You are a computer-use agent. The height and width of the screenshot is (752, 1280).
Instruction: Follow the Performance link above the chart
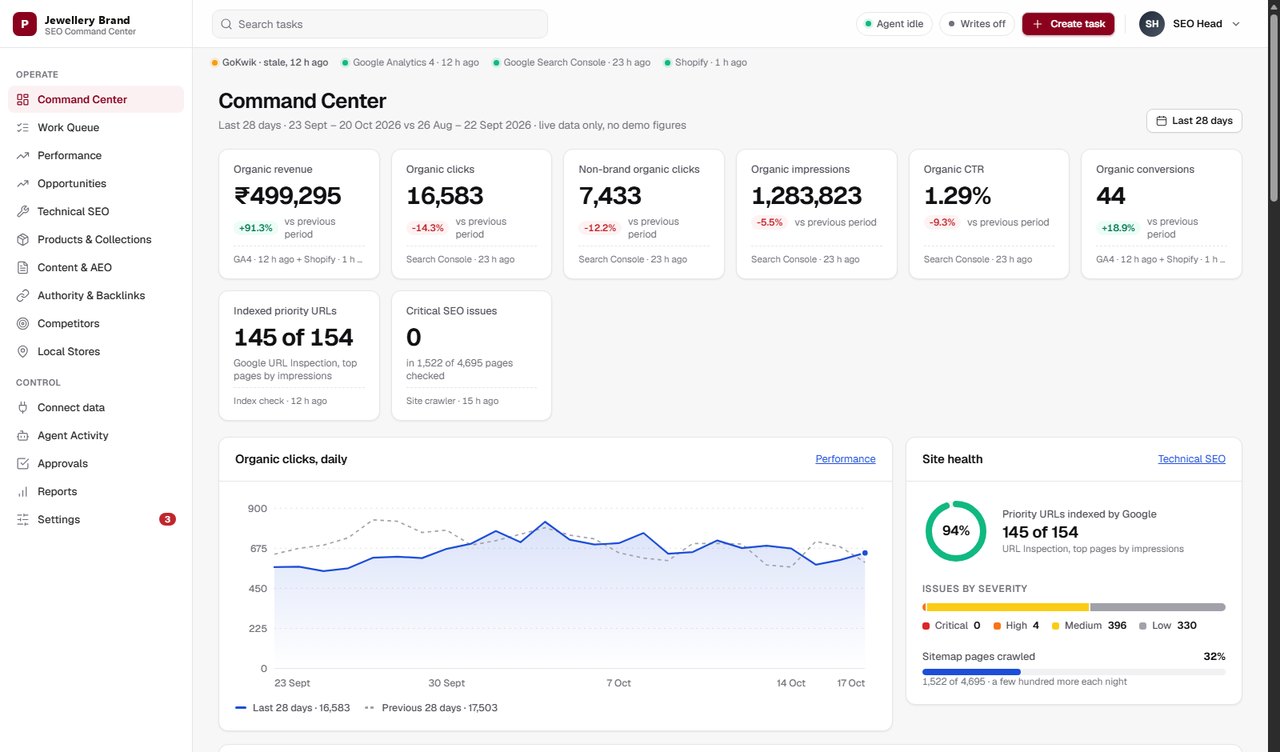click(x=845, y=459)
